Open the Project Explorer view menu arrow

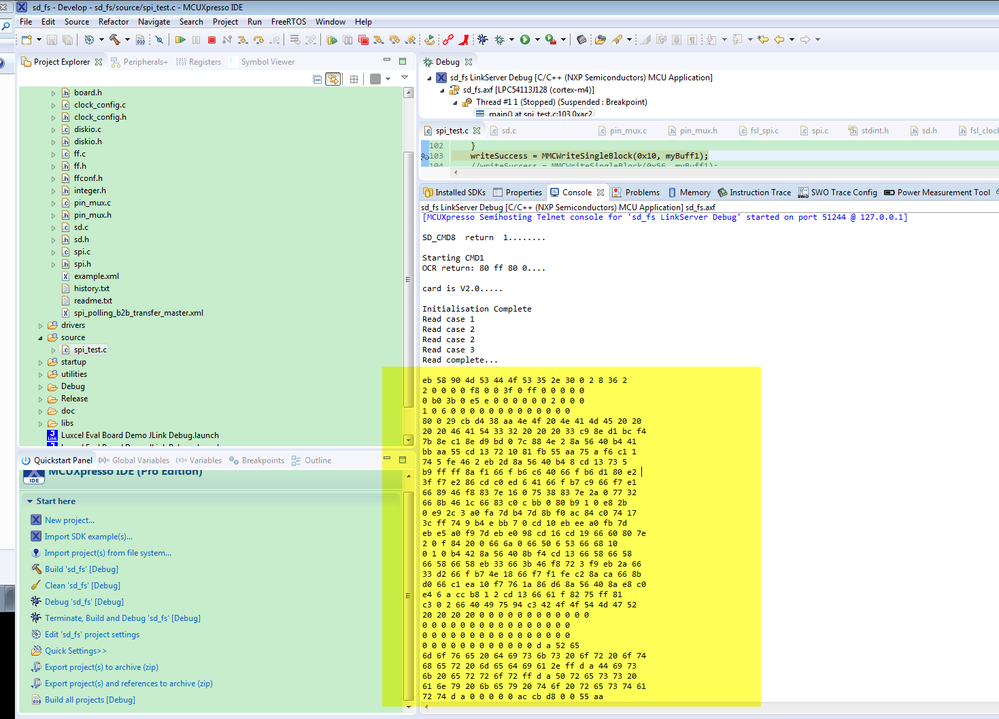point(404,78)
